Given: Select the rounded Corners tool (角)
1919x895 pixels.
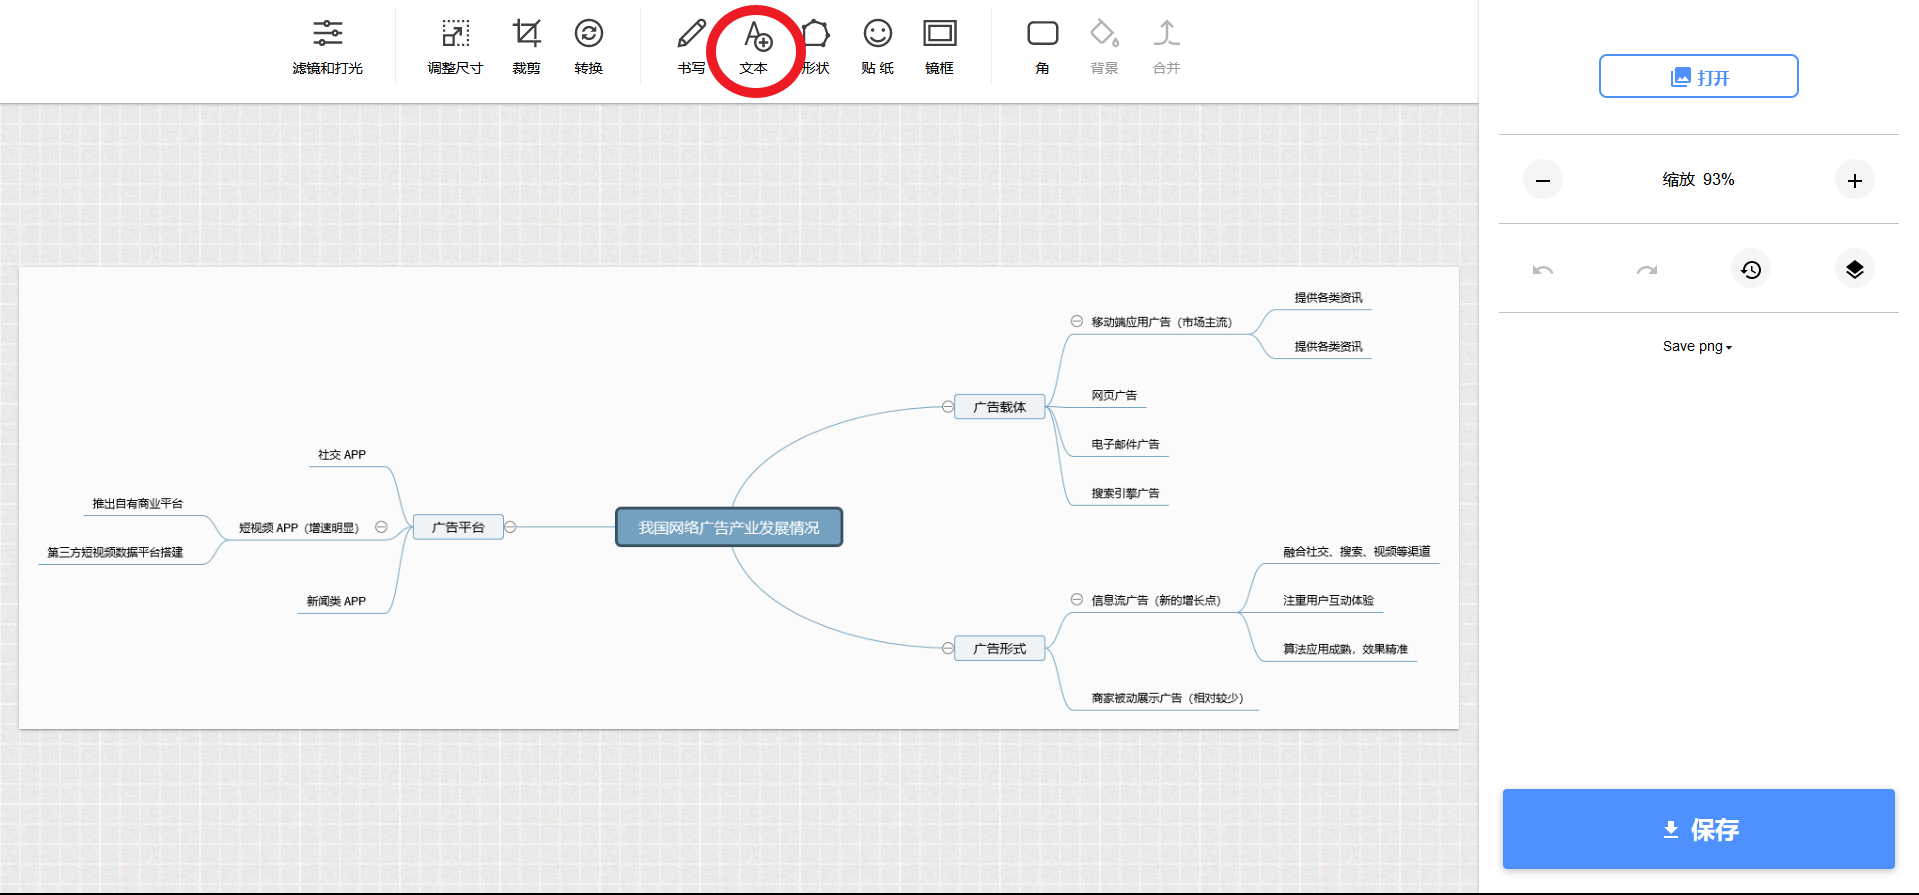Looking at the screenshot, I should [1042, 47].
